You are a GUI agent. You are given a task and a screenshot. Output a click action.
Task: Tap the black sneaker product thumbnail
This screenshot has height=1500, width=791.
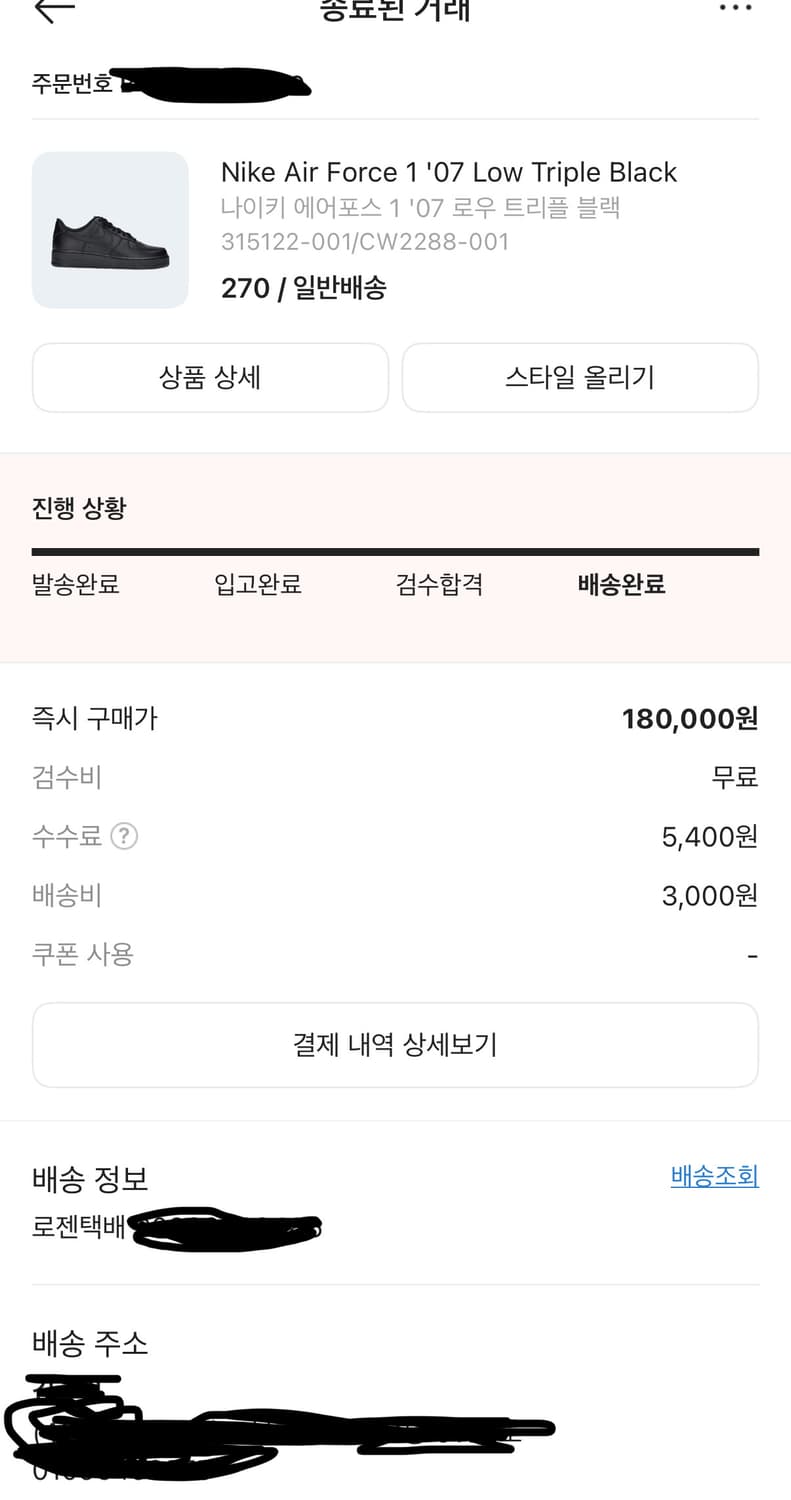(x=110, y=230)
